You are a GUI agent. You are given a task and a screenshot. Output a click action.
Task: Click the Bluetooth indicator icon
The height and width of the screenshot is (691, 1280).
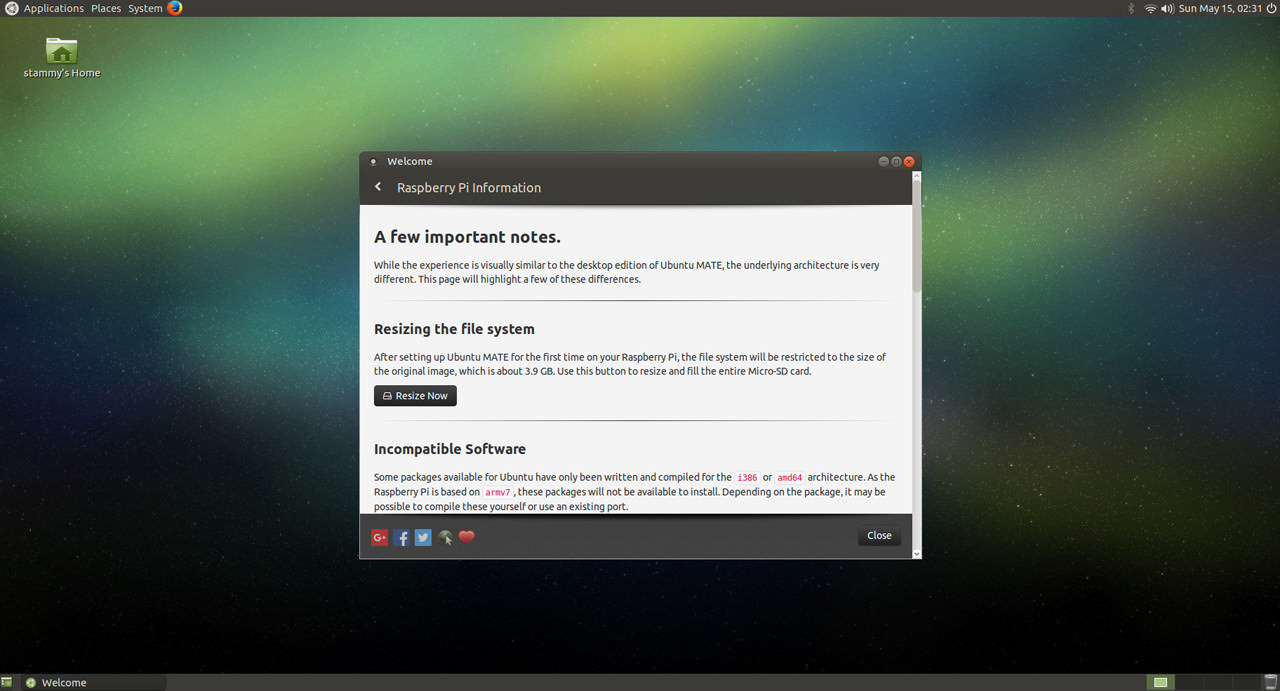(1132, 8)
